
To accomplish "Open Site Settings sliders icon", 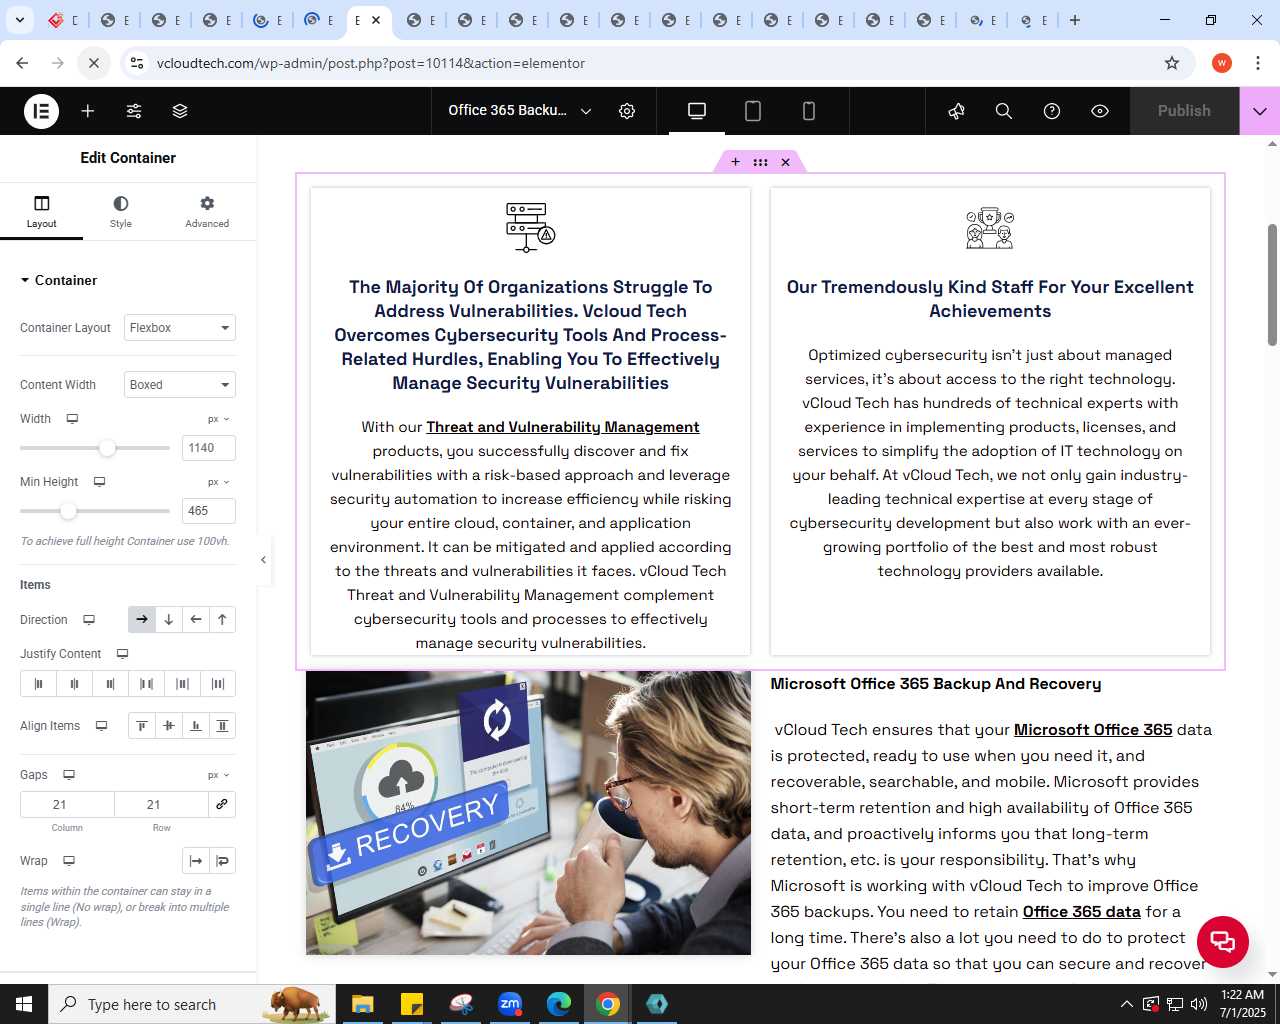I will [x=134, y=111].
